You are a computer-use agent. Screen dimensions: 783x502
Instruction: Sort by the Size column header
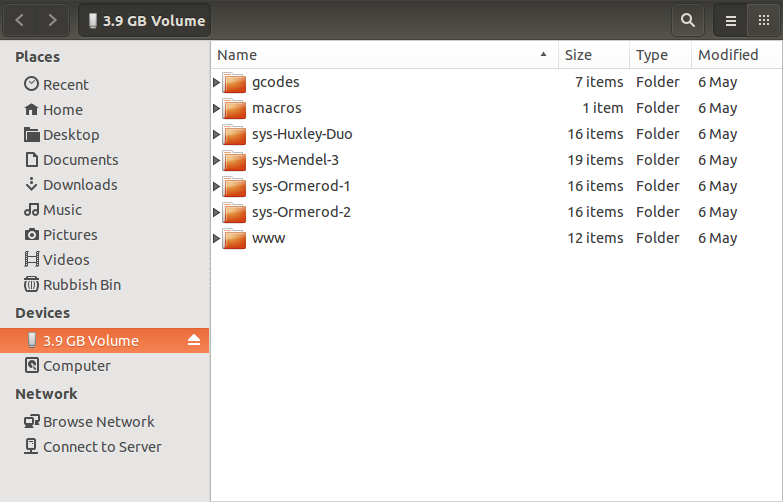coord(594,54)
